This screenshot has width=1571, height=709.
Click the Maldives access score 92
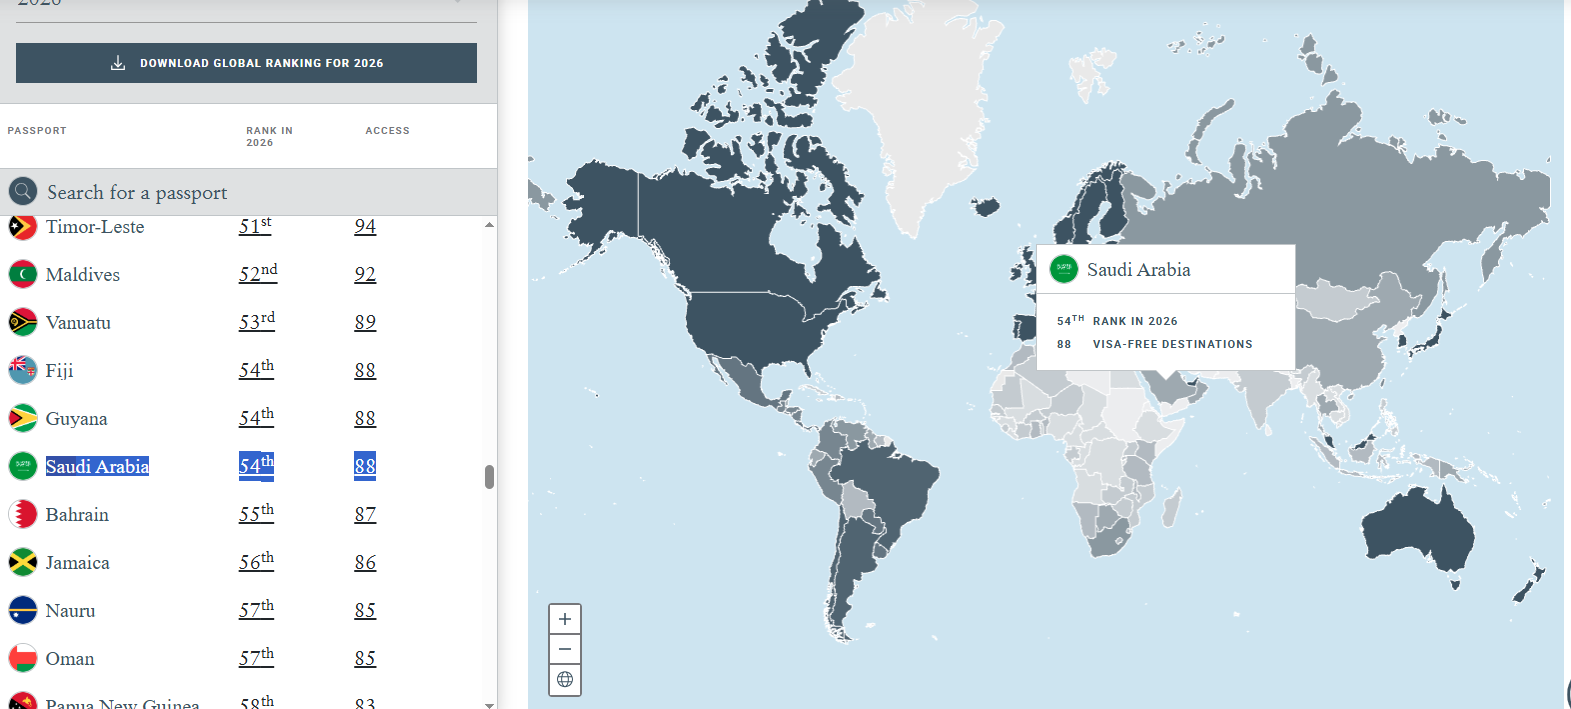(365, 275)
